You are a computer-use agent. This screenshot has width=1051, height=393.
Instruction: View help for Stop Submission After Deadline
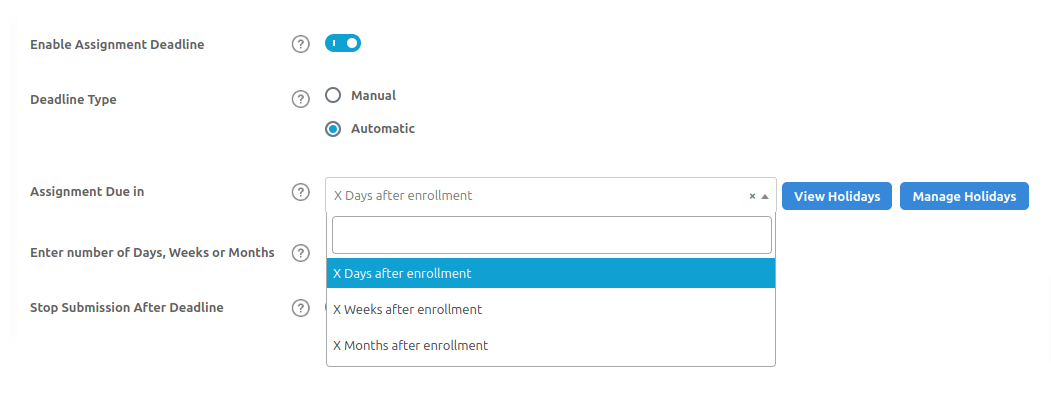point(301,308)
